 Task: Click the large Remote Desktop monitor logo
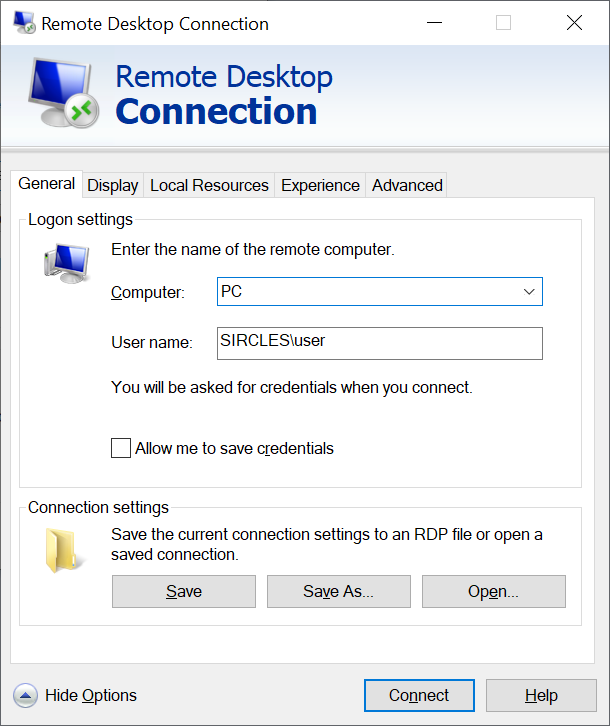(63, 93)
